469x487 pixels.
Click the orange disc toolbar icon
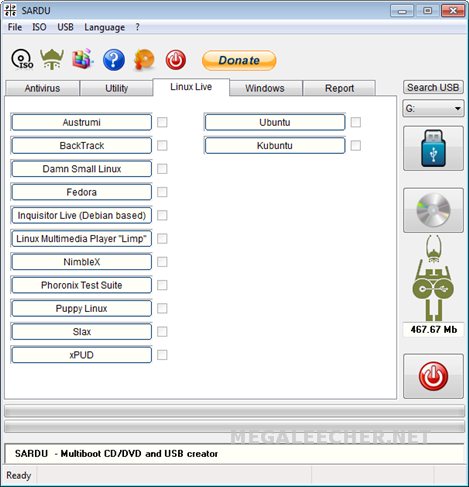(144, 60)
